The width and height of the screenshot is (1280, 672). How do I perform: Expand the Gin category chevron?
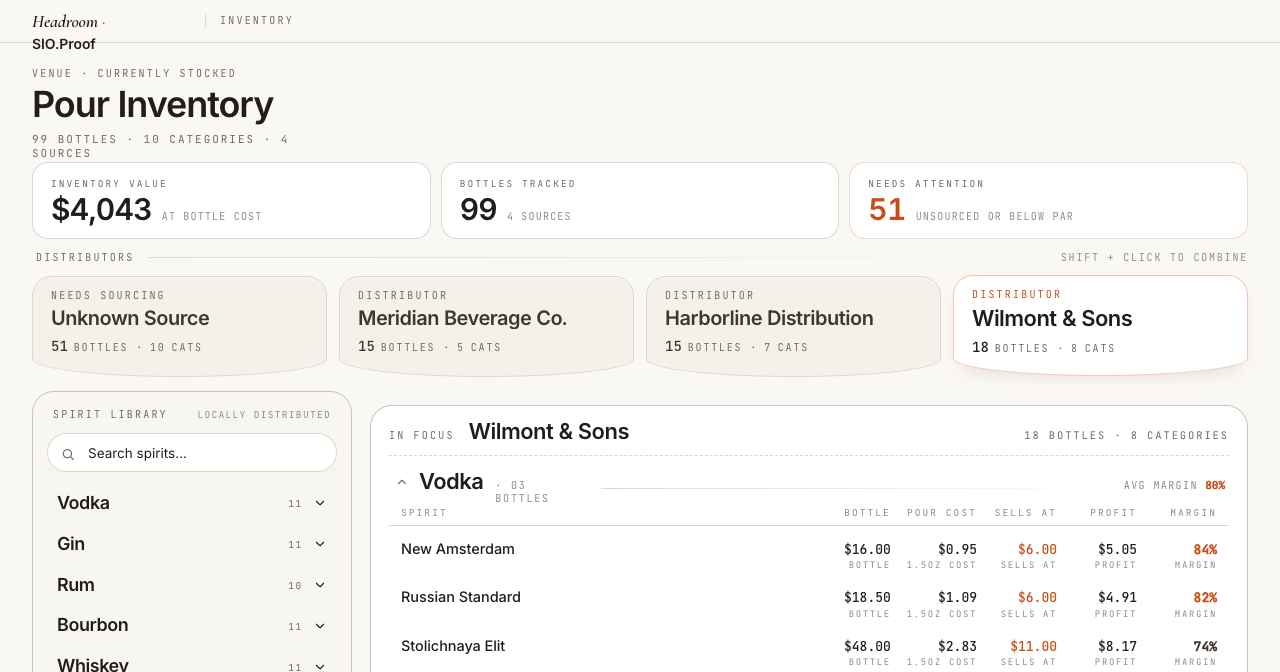[x=320, y=544]
